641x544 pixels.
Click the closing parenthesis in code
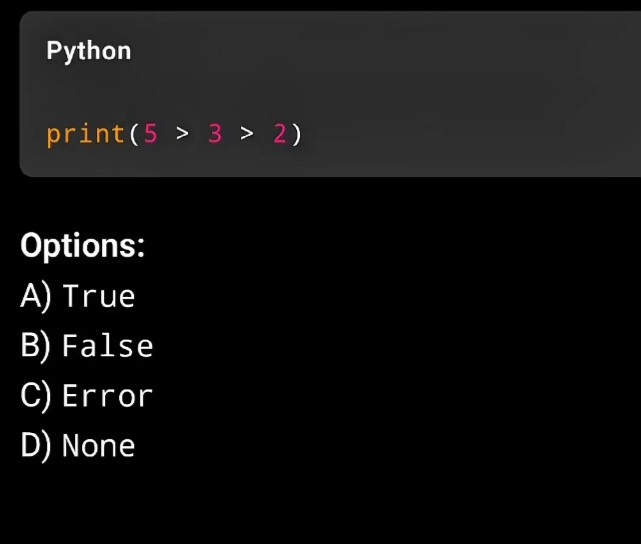296,133
